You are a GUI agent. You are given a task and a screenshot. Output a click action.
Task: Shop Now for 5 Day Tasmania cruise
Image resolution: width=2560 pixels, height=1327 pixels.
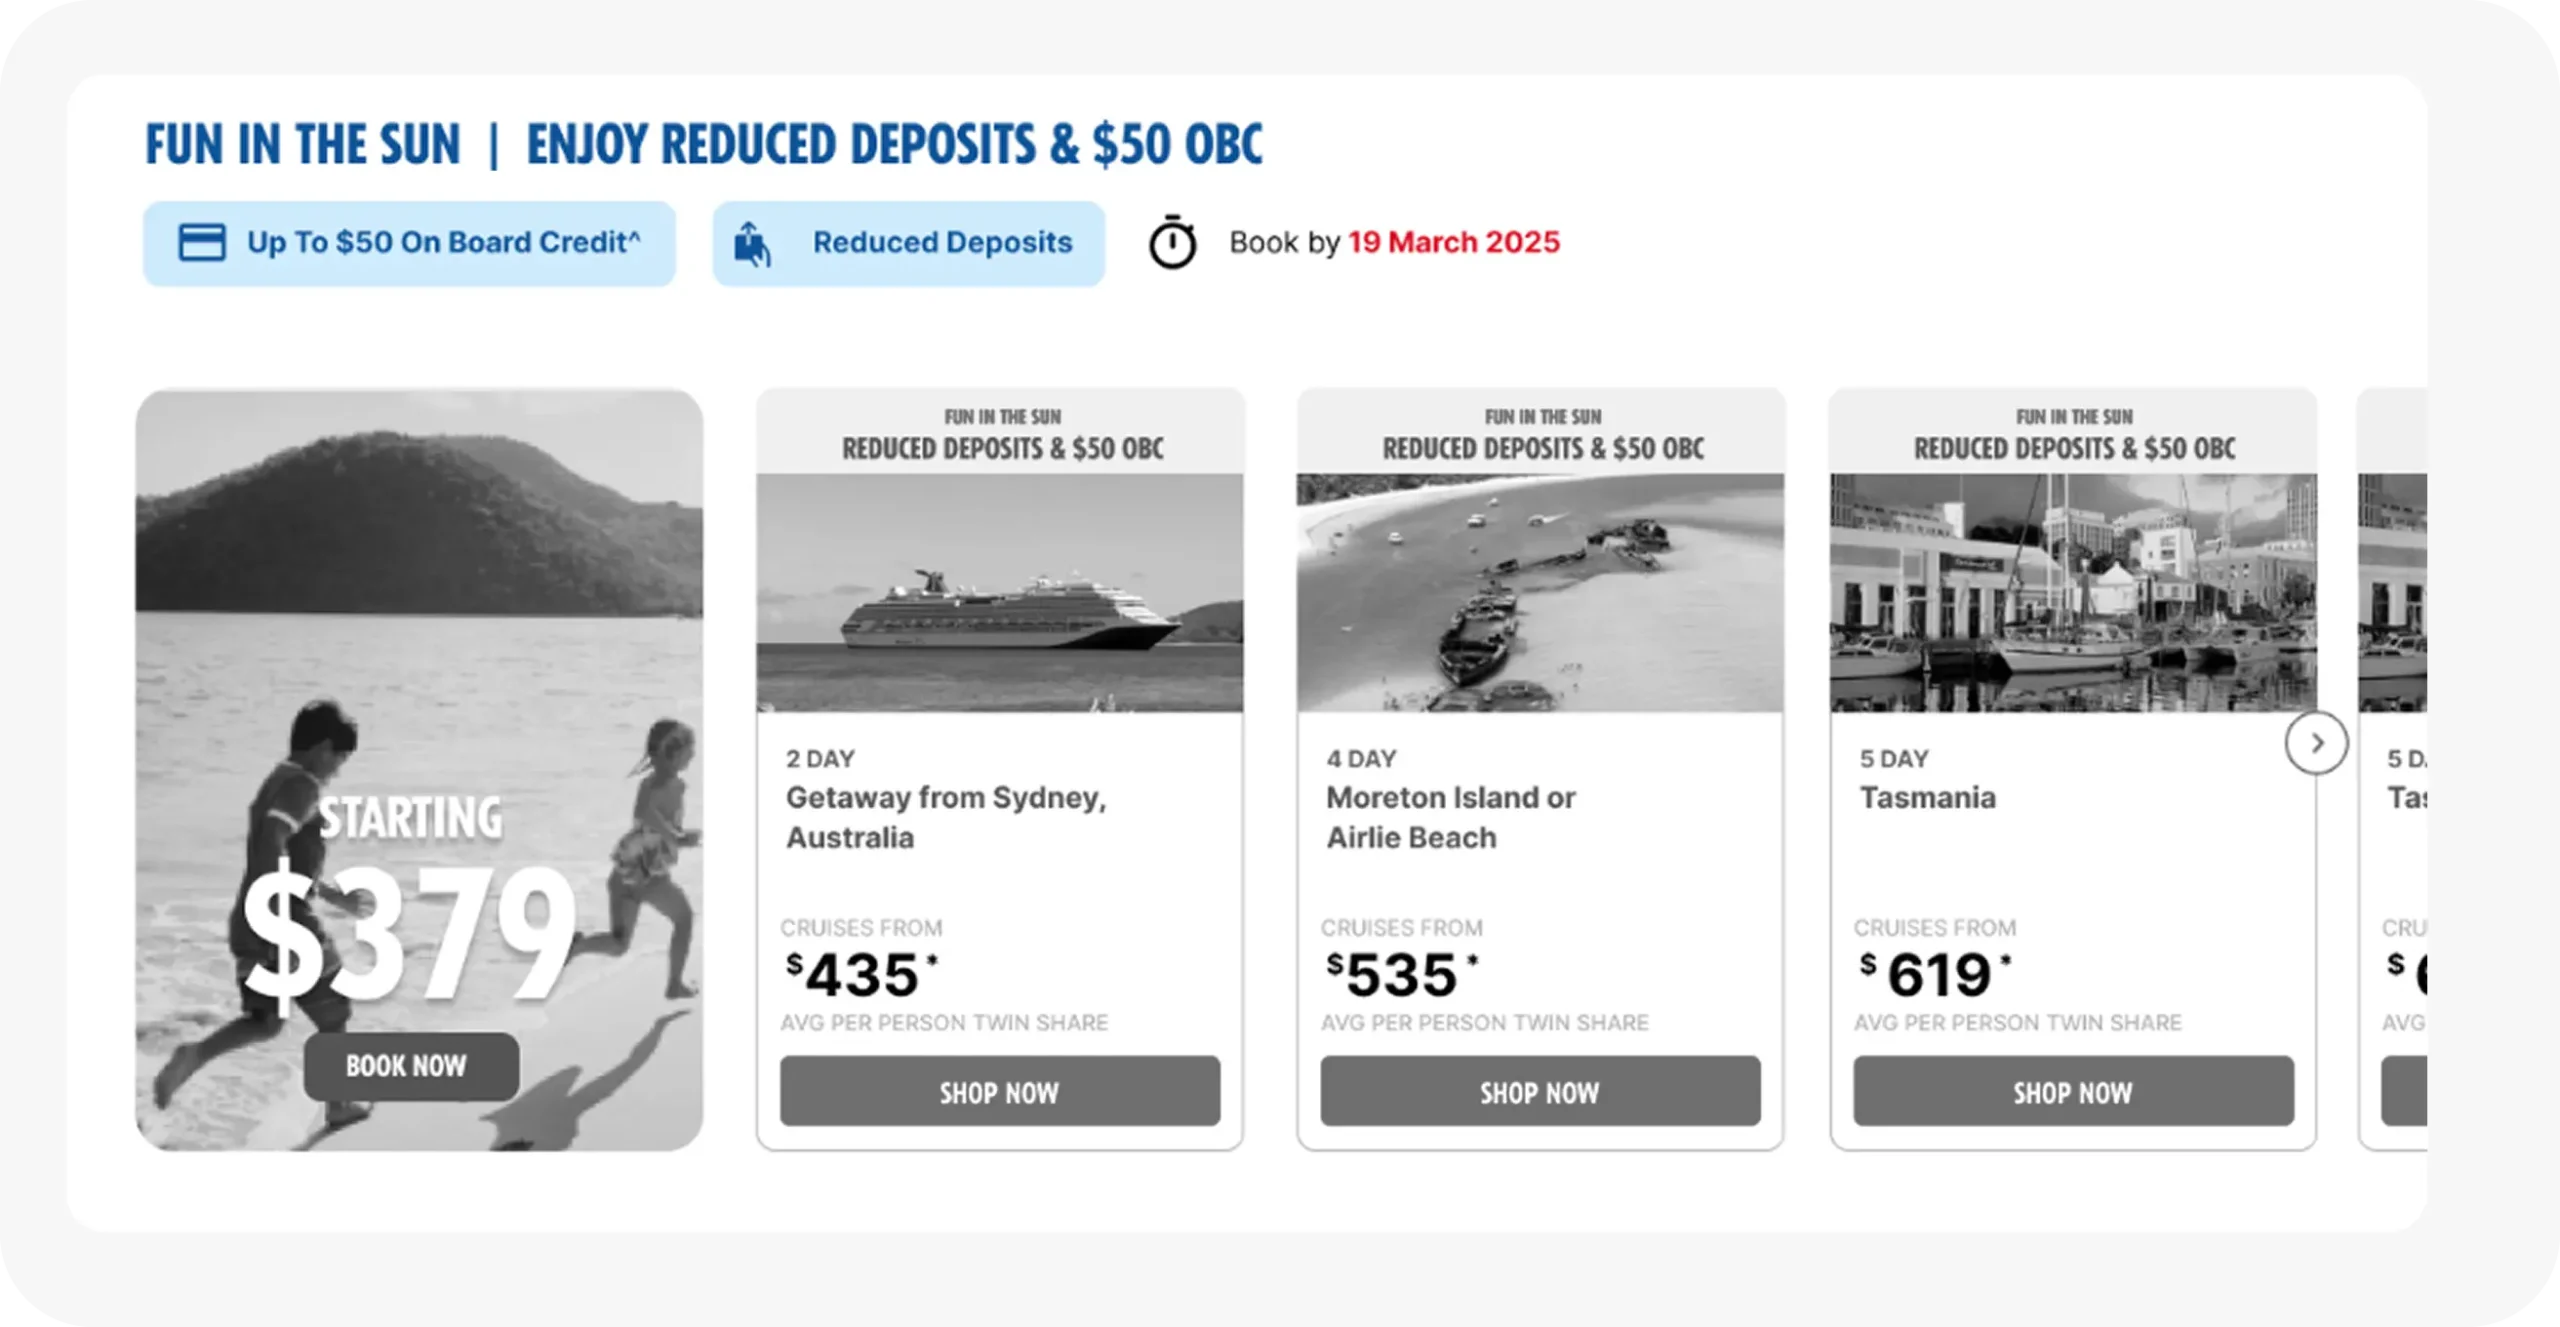(2073, 1091)
